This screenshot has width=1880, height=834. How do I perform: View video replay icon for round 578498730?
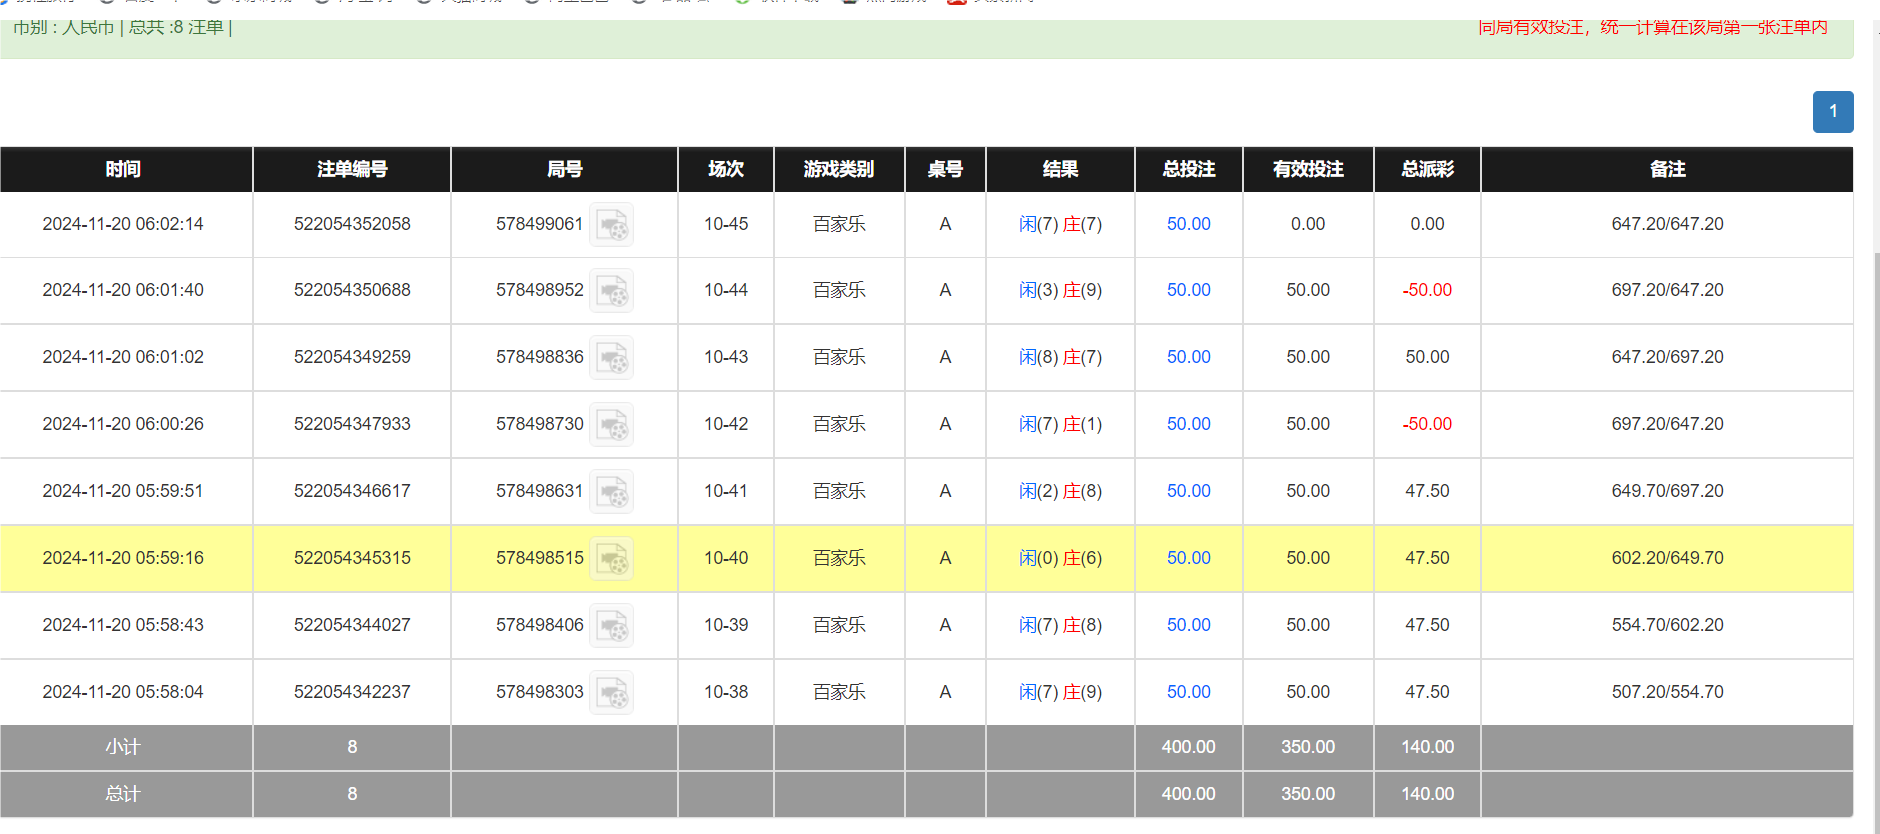pyautogui.click(x=611, y=425)
